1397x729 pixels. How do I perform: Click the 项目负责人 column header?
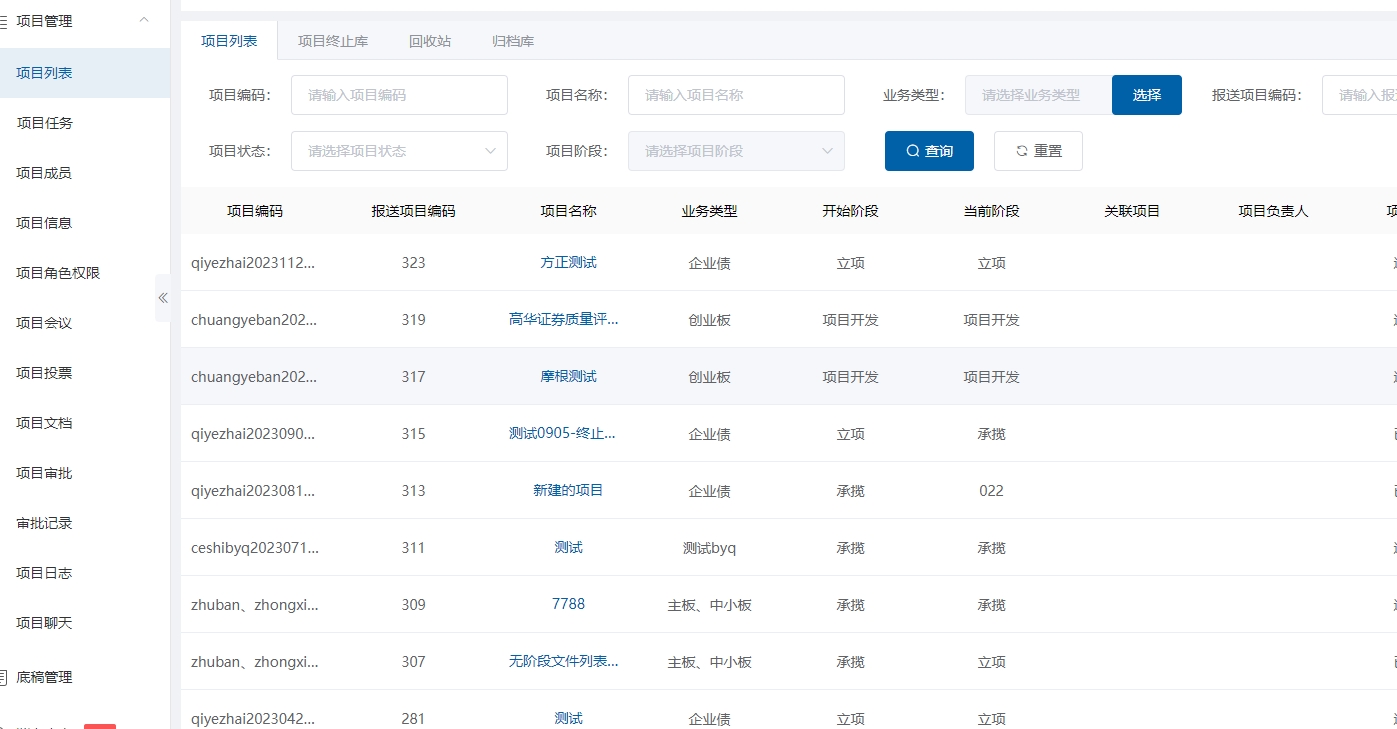pos(1273,211)
